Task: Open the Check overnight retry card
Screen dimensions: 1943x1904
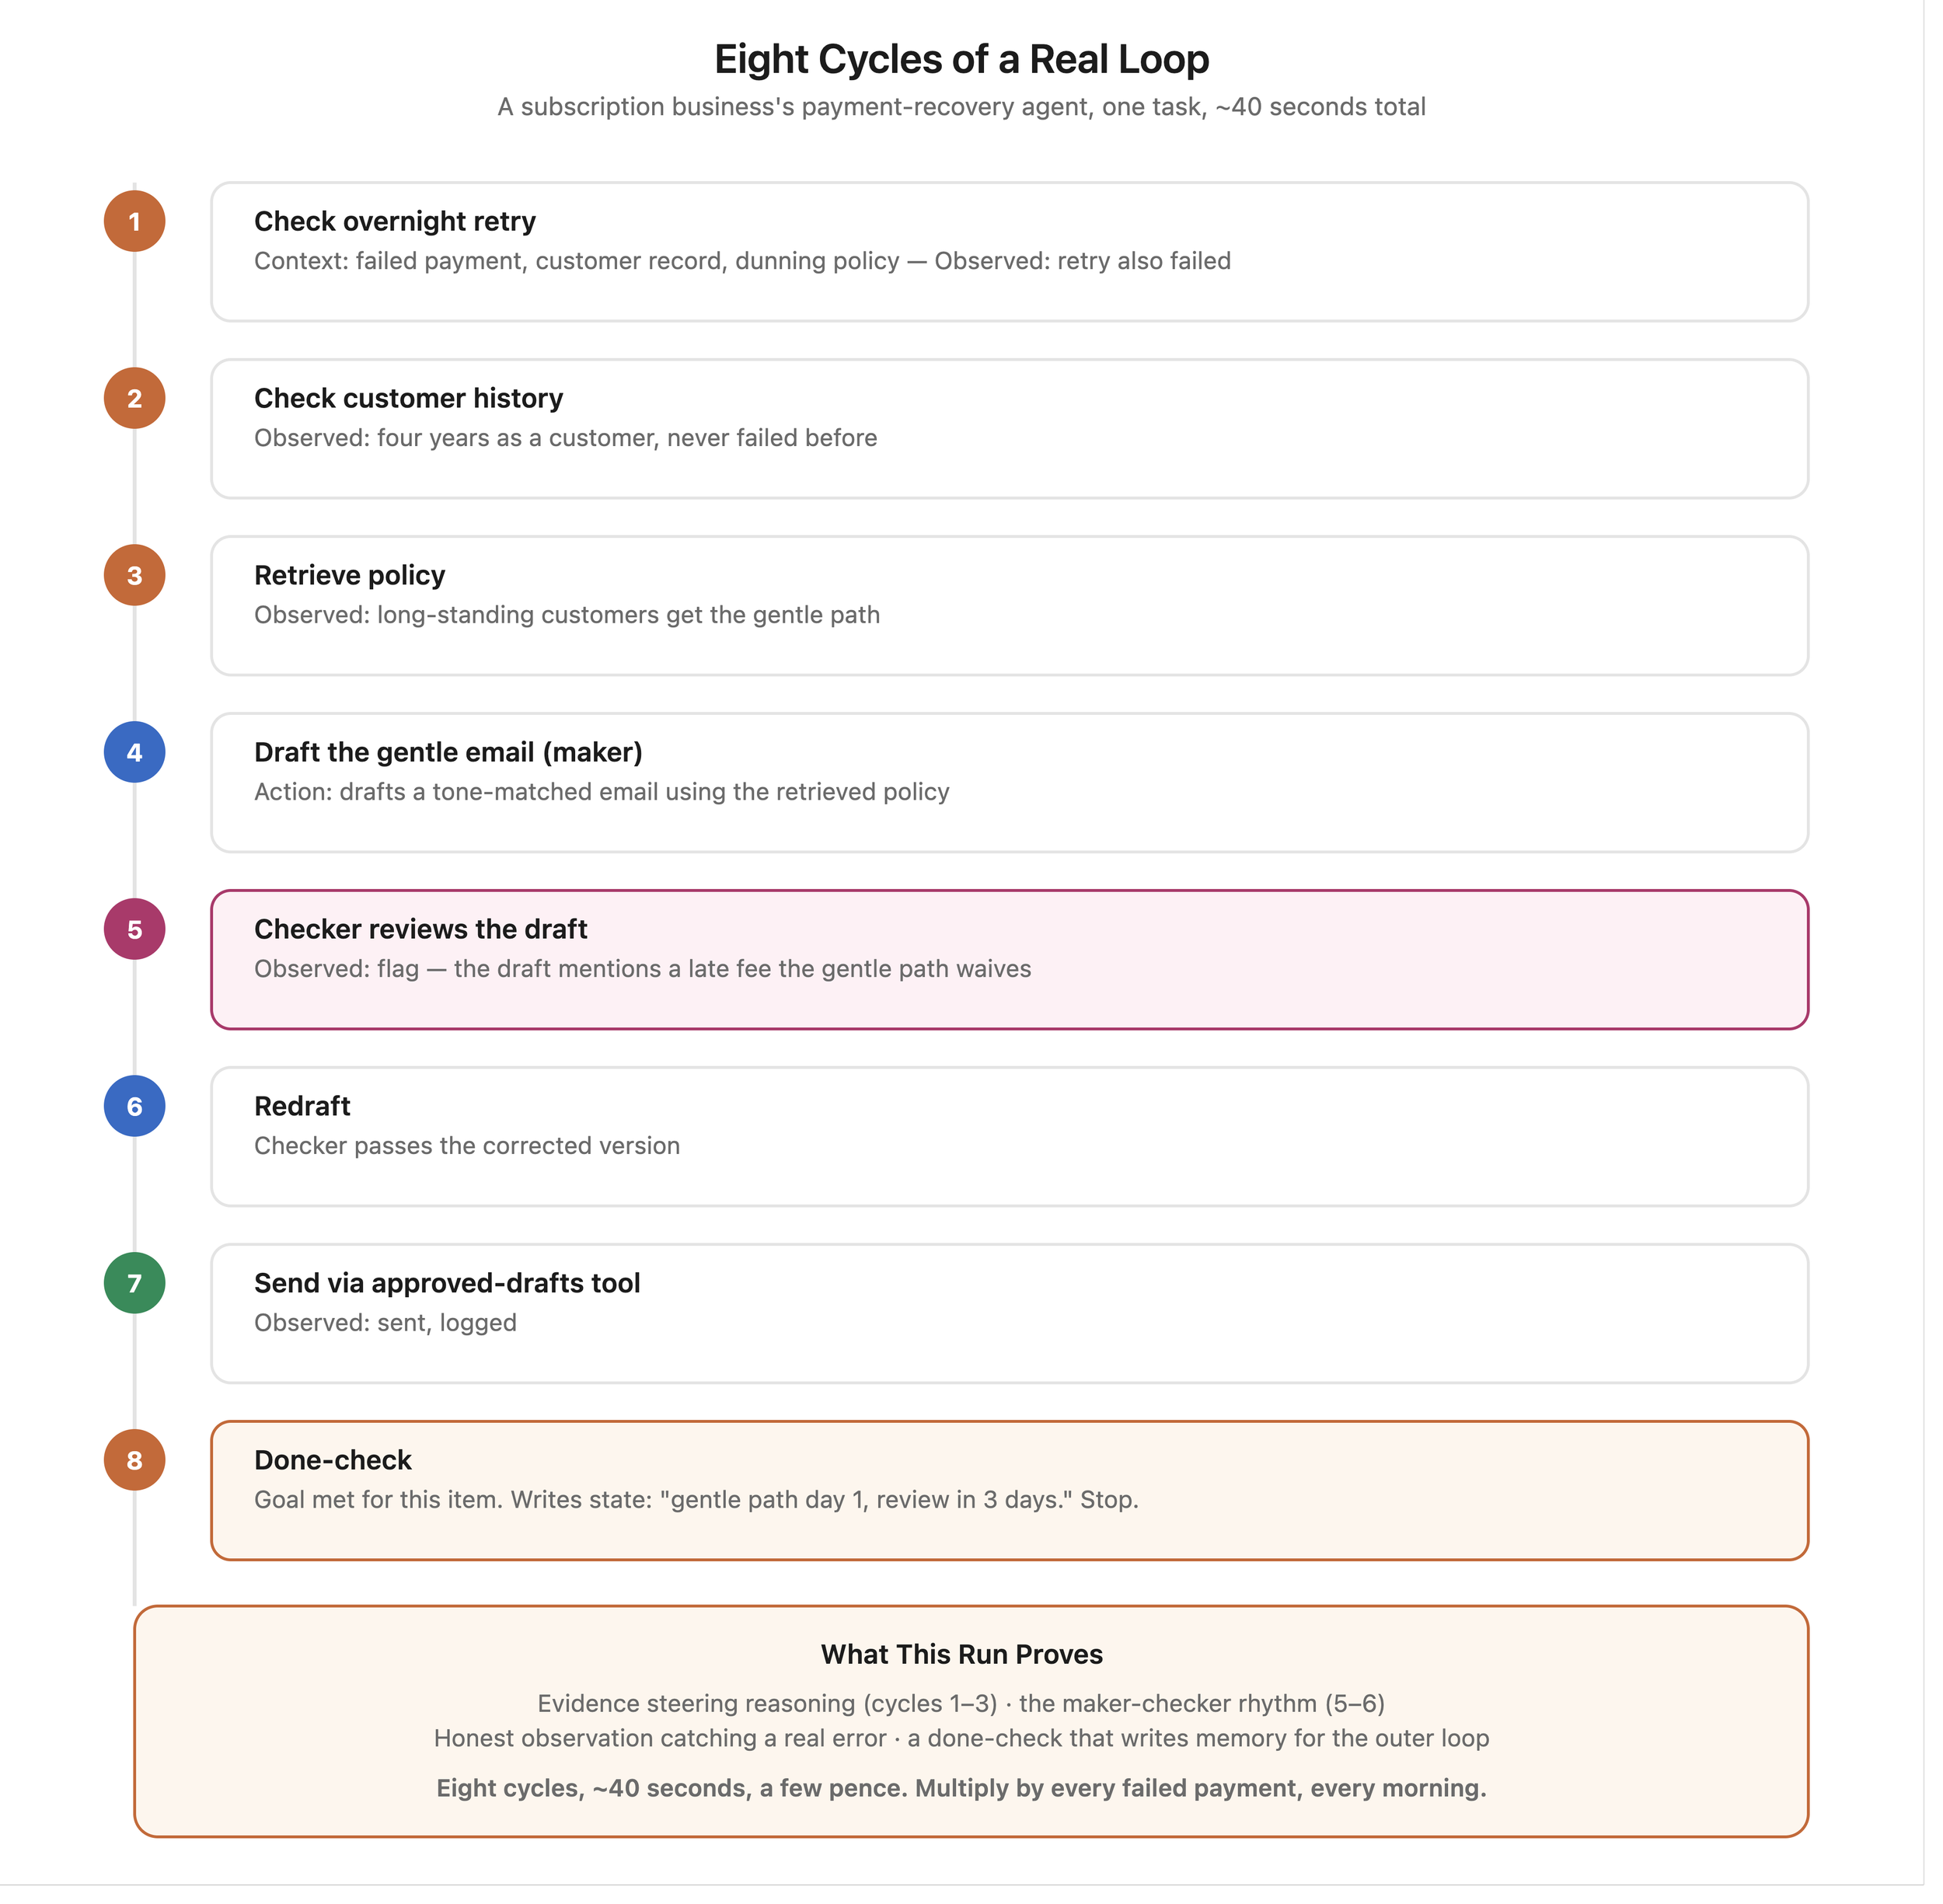Action: 1009,252
